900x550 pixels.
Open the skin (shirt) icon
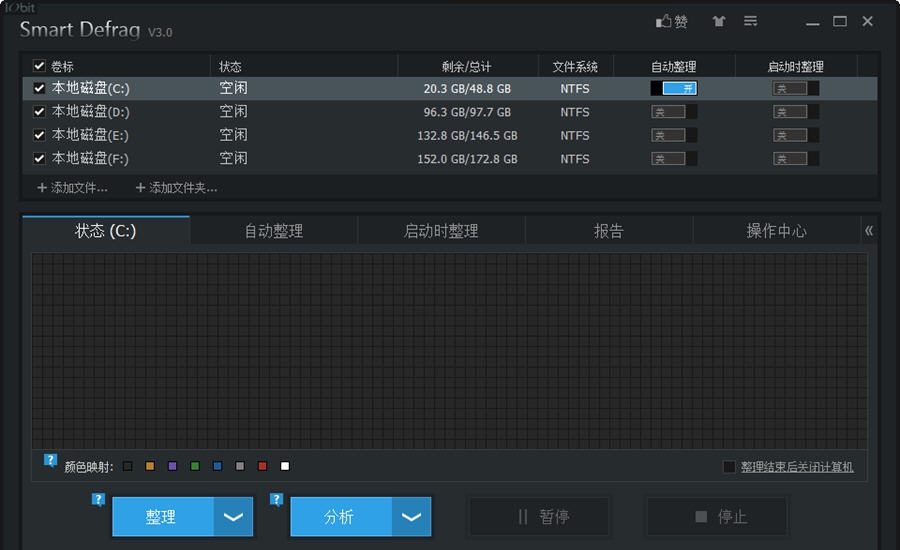point(719,21)
